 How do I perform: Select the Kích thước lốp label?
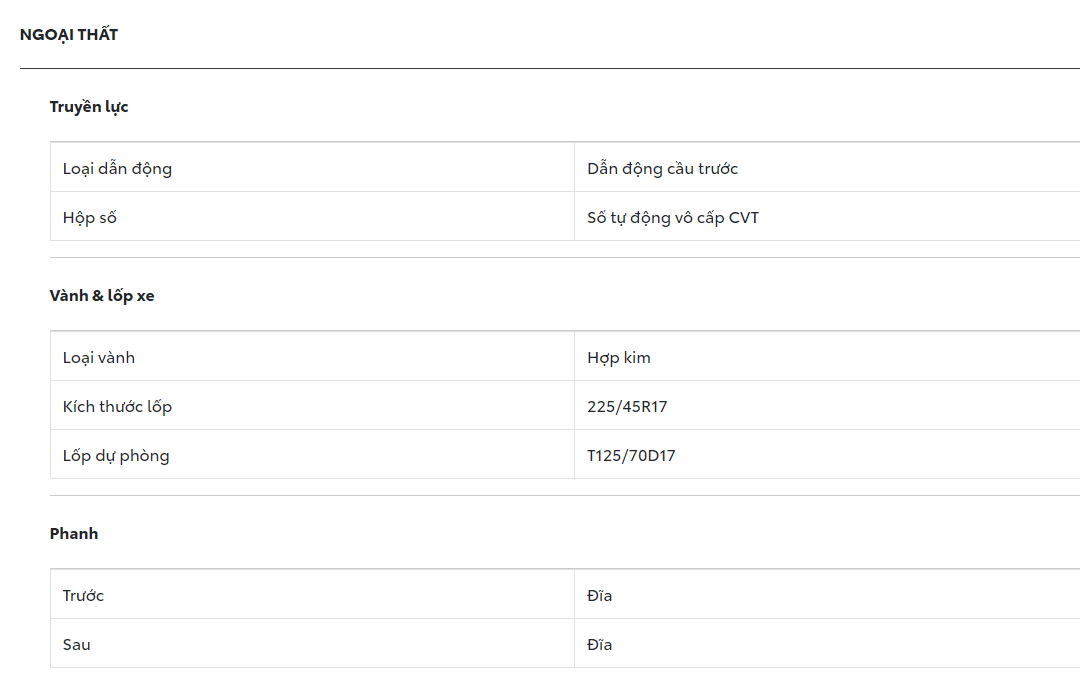click(x=117, y=407)
